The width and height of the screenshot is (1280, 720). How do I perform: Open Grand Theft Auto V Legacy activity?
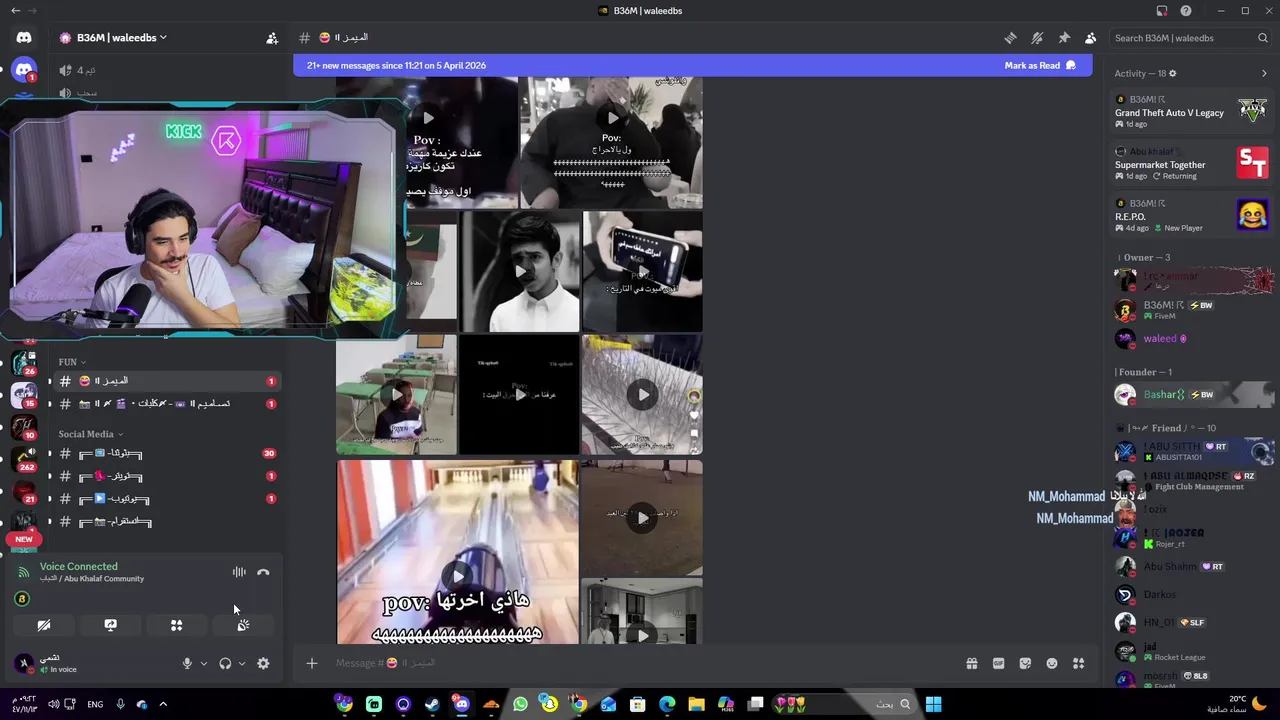[1191, 111]
